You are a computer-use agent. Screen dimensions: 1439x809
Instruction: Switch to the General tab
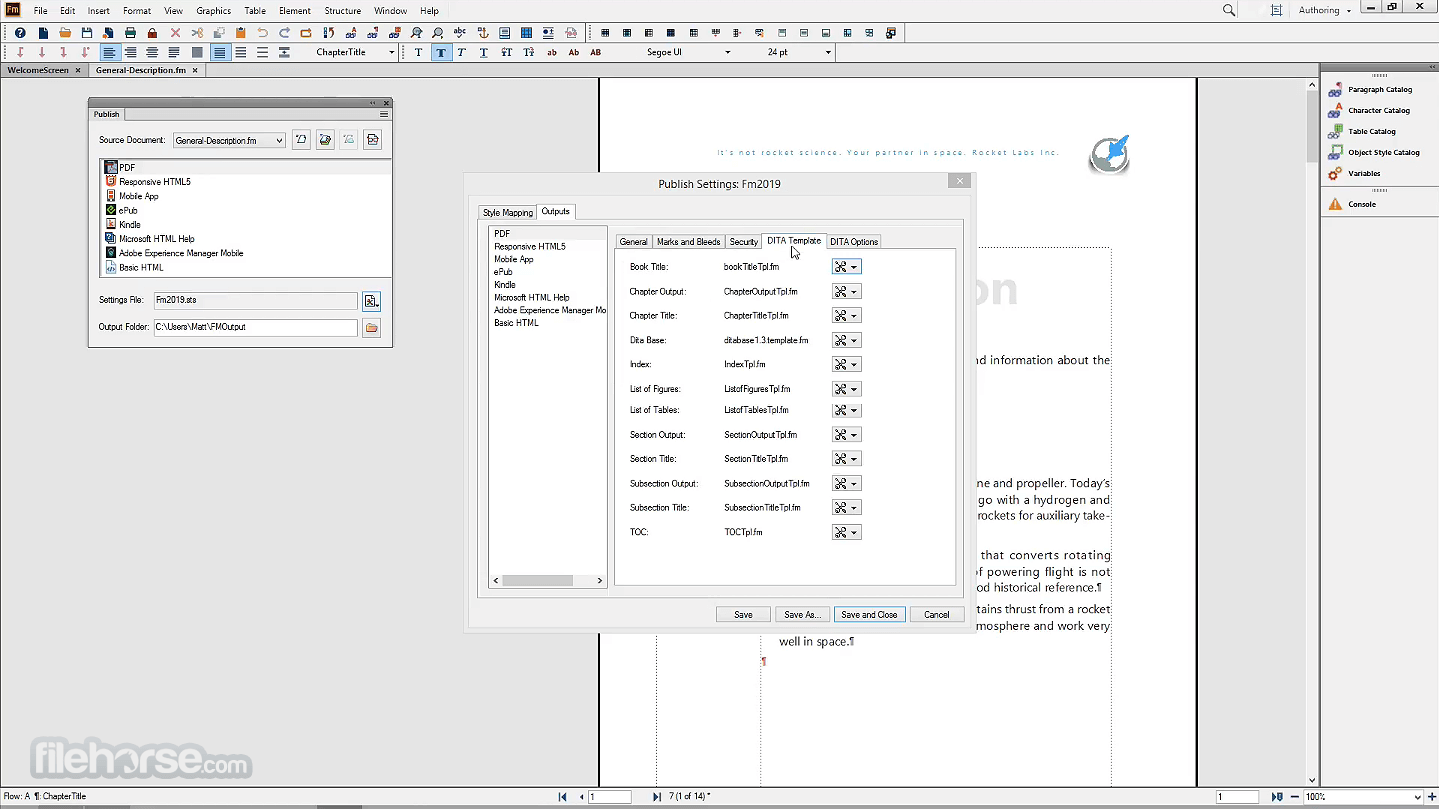point(633,242)
